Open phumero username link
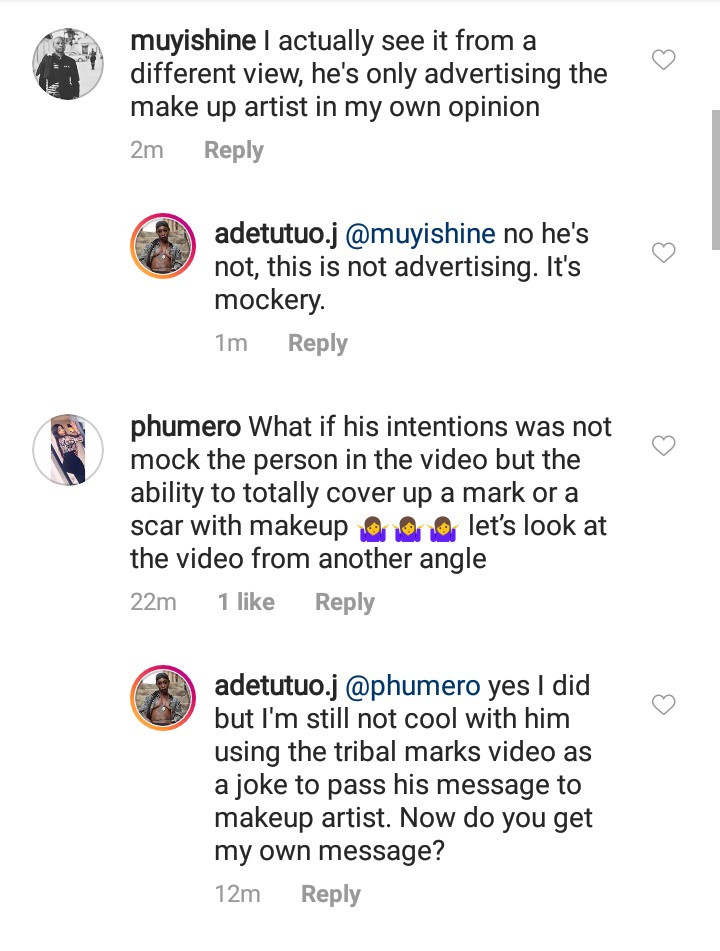720x951 pixels. click(x=186, y=427)
